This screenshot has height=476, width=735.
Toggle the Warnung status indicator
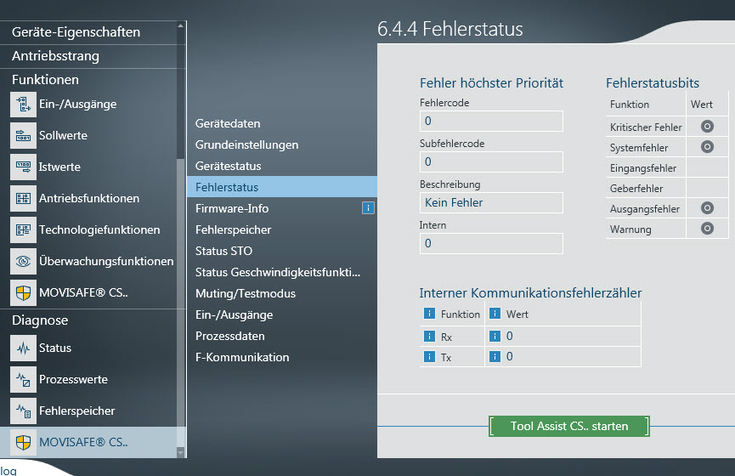point(707,229)
